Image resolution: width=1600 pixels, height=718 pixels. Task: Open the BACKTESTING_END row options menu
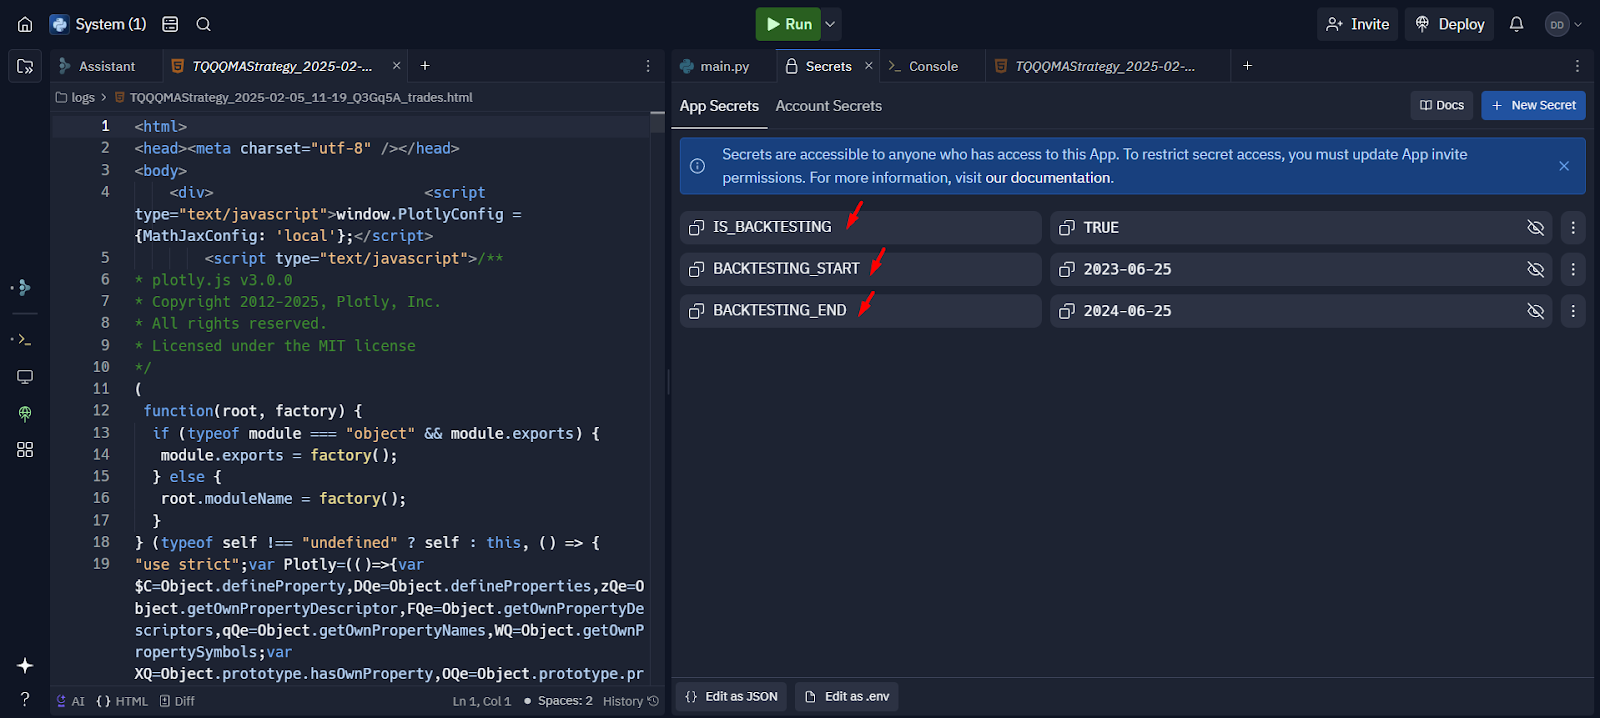1573,311
